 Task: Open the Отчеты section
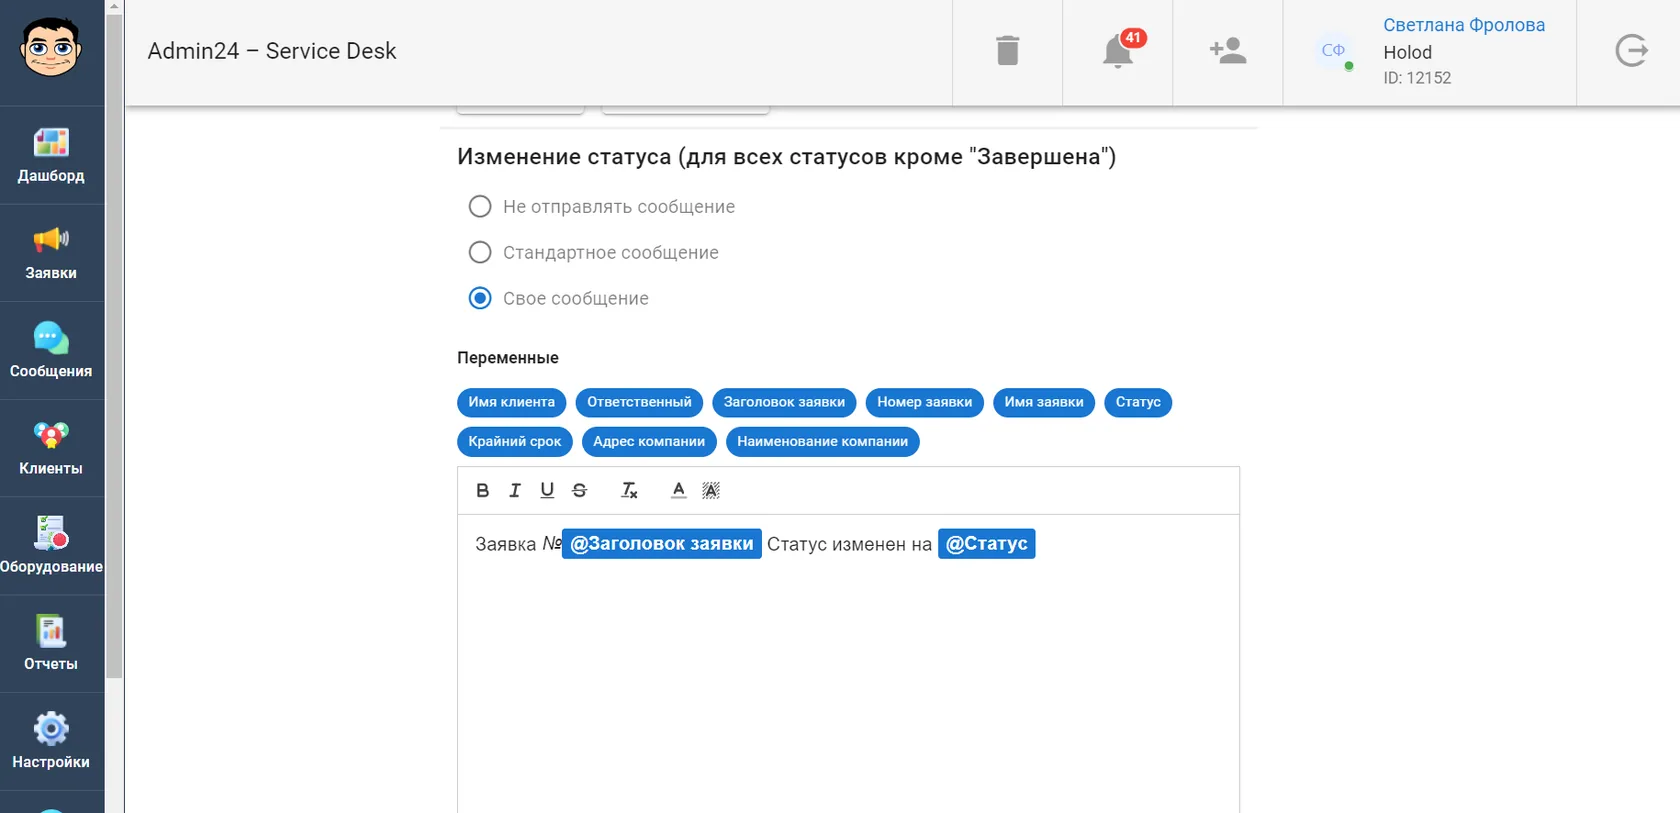tap(51, 643)
